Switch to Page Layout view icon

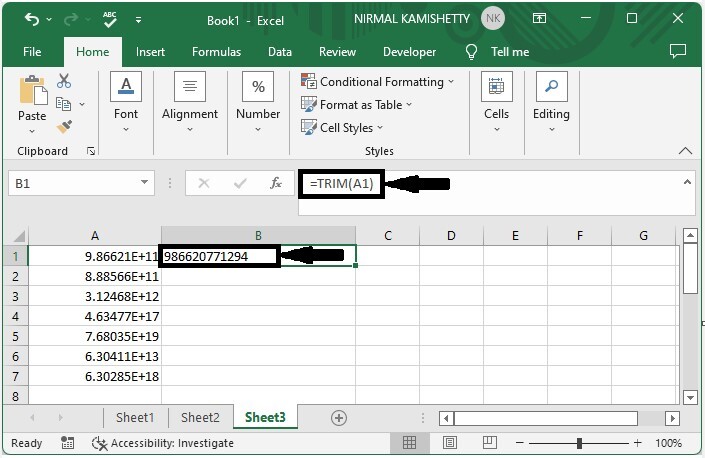pyautogui.click(x=450, y=443)
